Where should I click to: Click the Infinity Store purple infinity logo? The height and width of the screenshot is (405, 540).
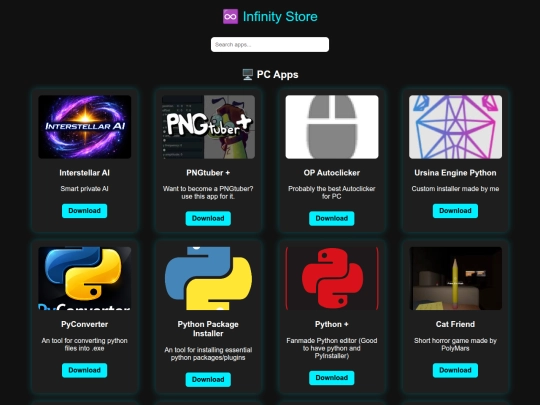[x=230, y=17]
